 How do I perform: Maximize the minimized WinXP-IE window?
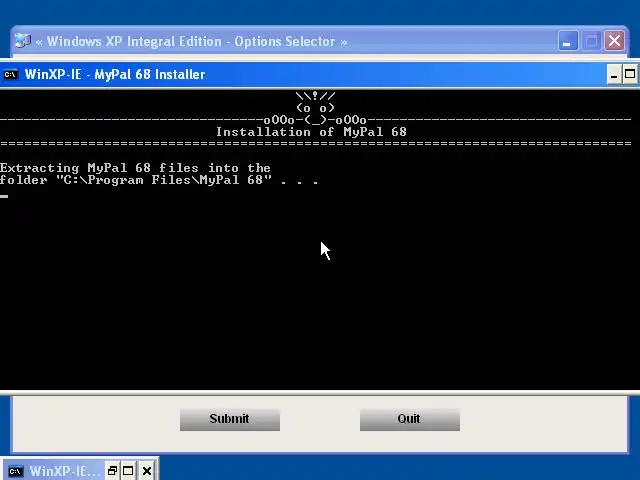pyautogui.click(x=128, y=471)
